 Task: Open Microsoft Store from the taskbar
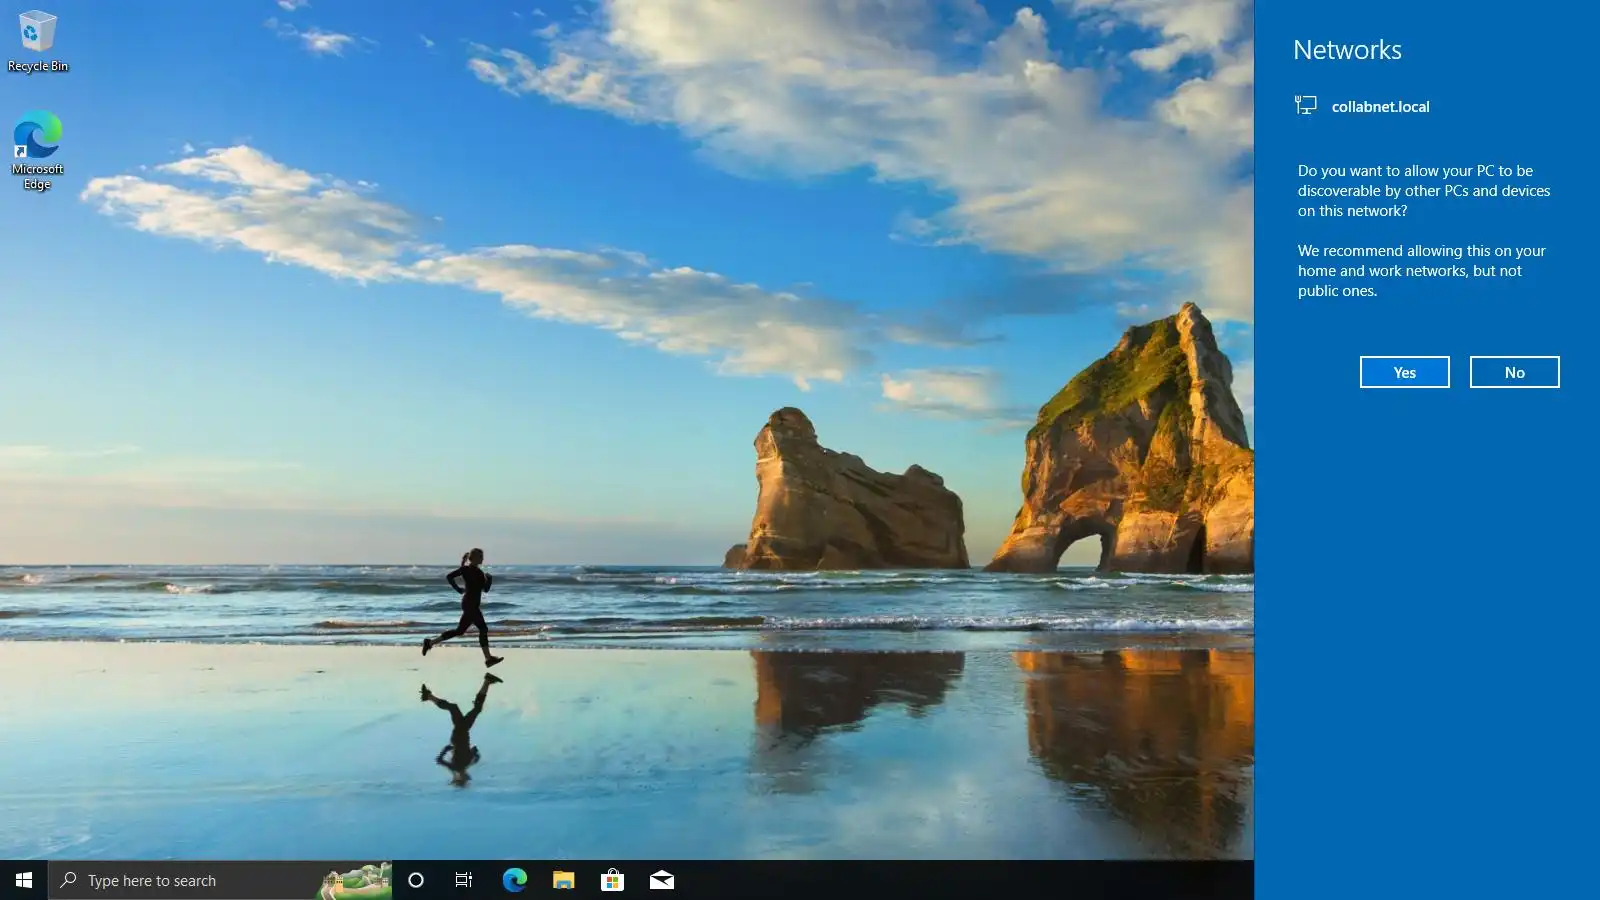612,880
